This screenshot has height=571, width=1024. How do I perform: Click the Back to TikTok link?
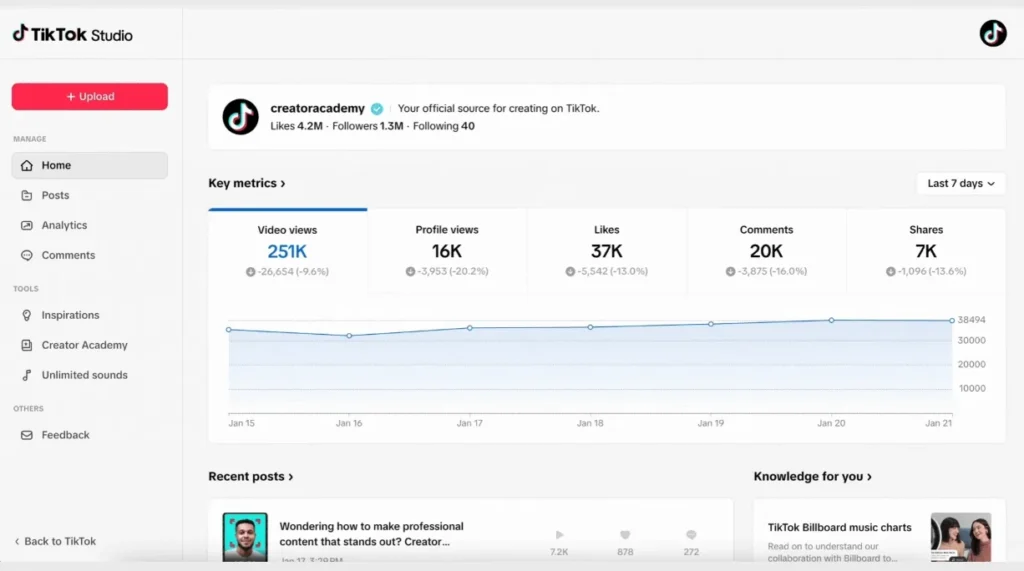pos(56,541)
